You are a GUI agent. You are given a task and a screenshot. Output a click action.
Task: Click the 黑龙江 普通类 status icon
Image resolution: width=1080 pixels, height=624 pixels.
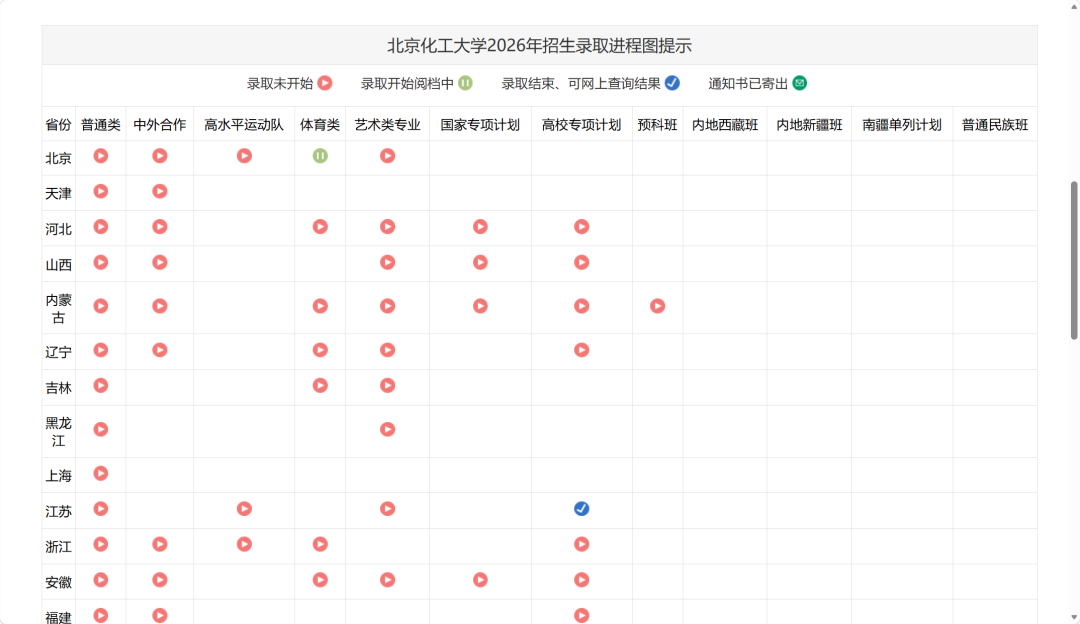tap(101, 429)
